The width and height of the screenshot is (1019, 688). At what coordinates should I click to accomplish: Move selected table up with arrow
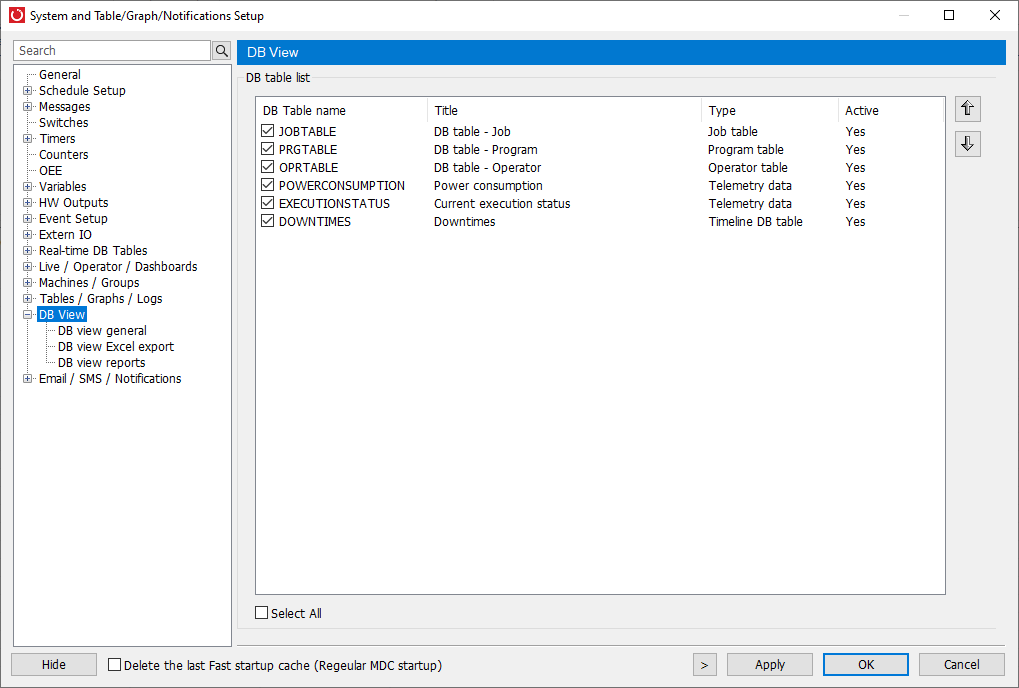tap(968, 108)
